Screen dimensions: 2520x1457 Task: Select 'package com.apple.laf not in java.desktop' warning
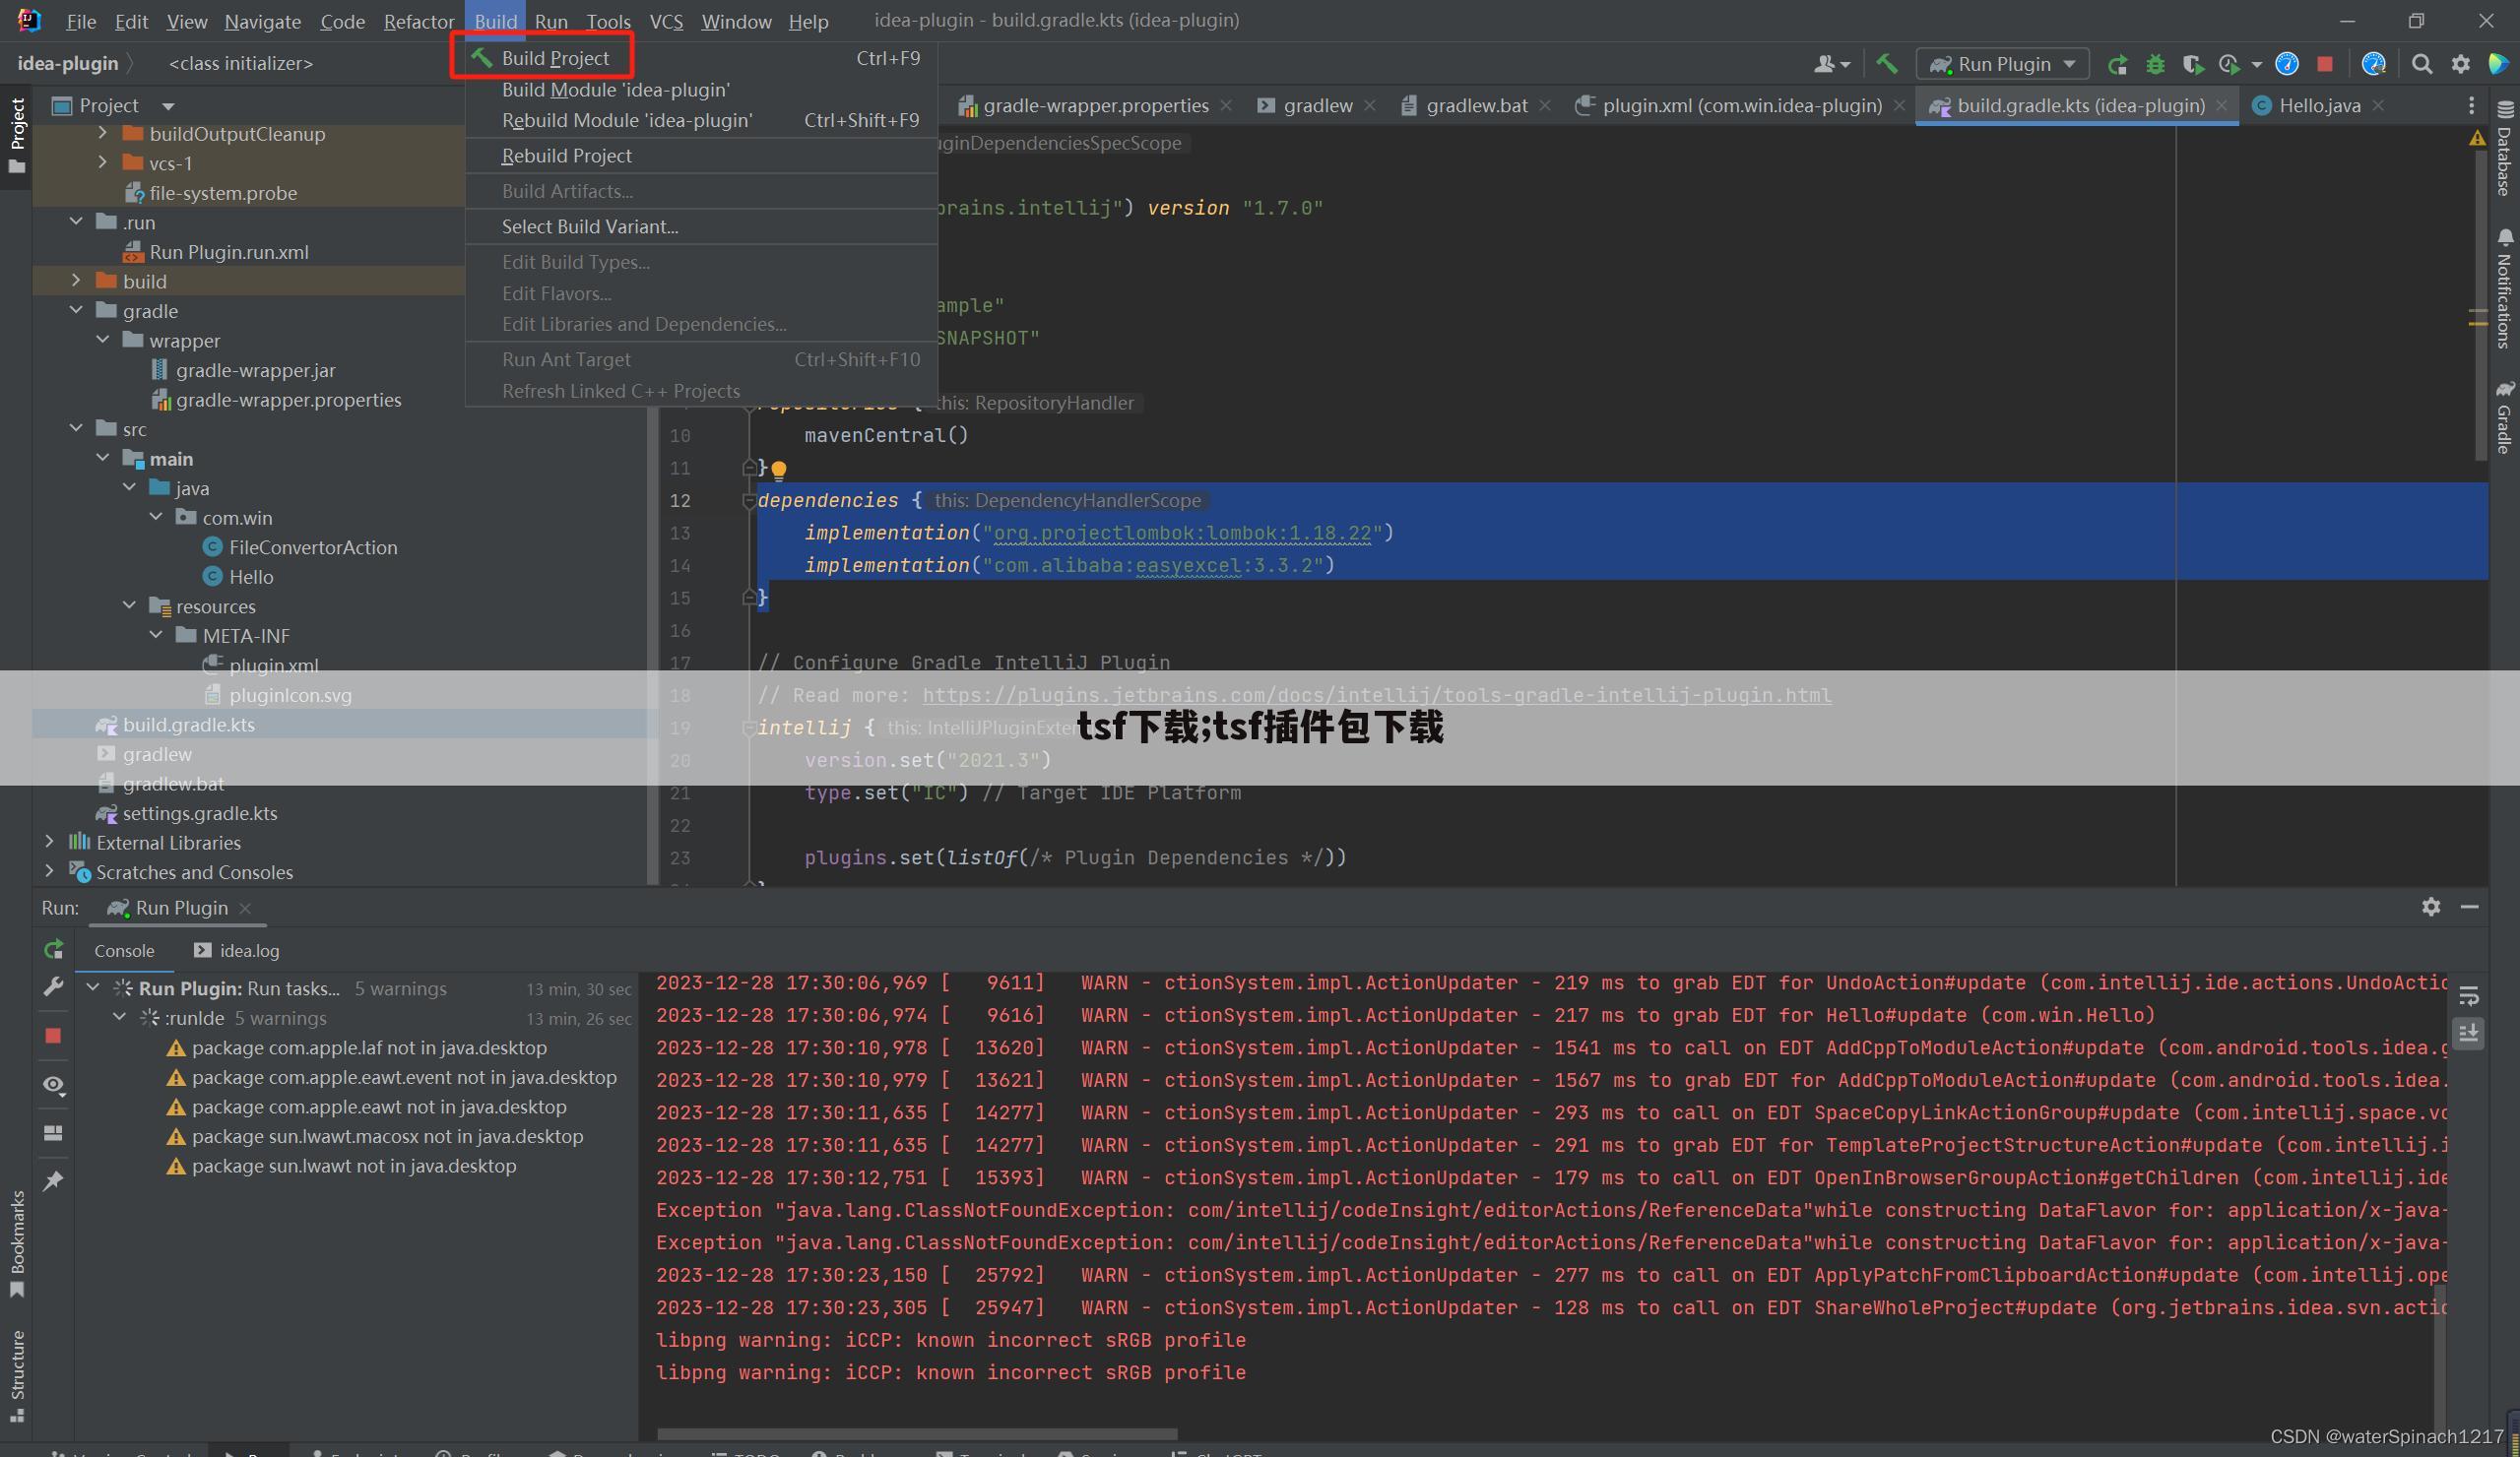[369, 1047]
